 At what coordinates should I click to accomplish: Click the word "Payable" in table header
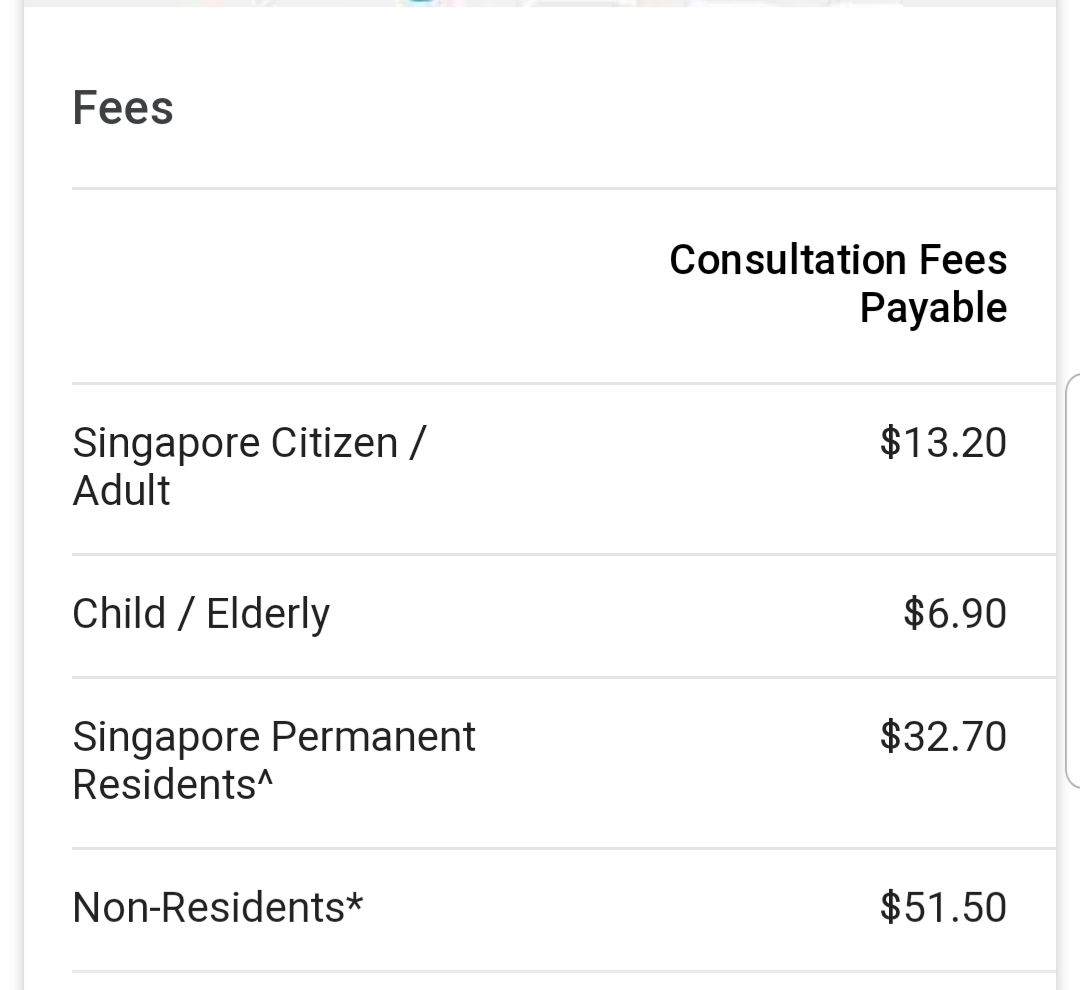[933, 307]
